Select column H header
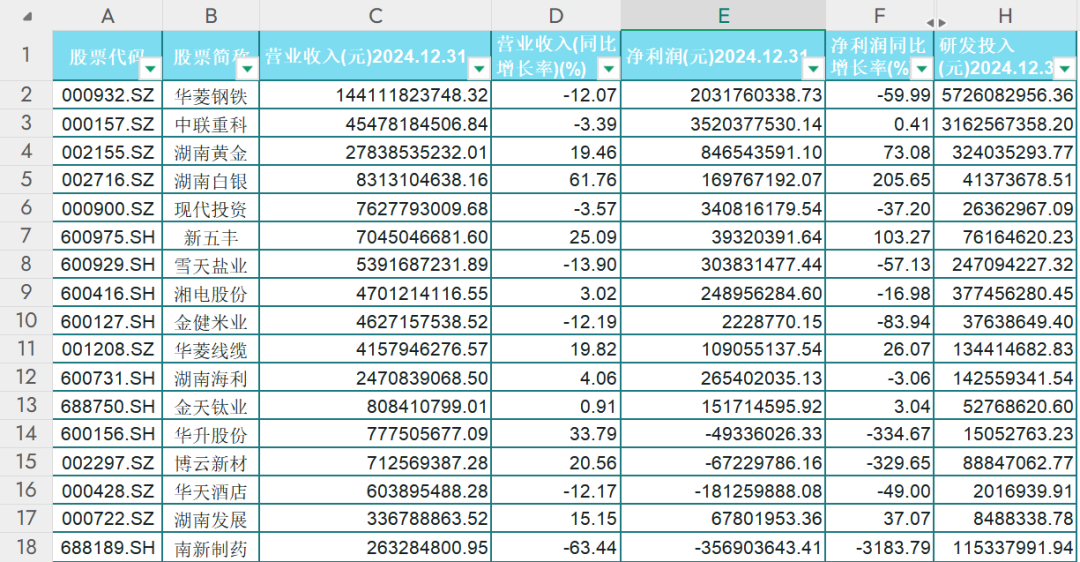 pyautogui.click(x=1006, y=15)
